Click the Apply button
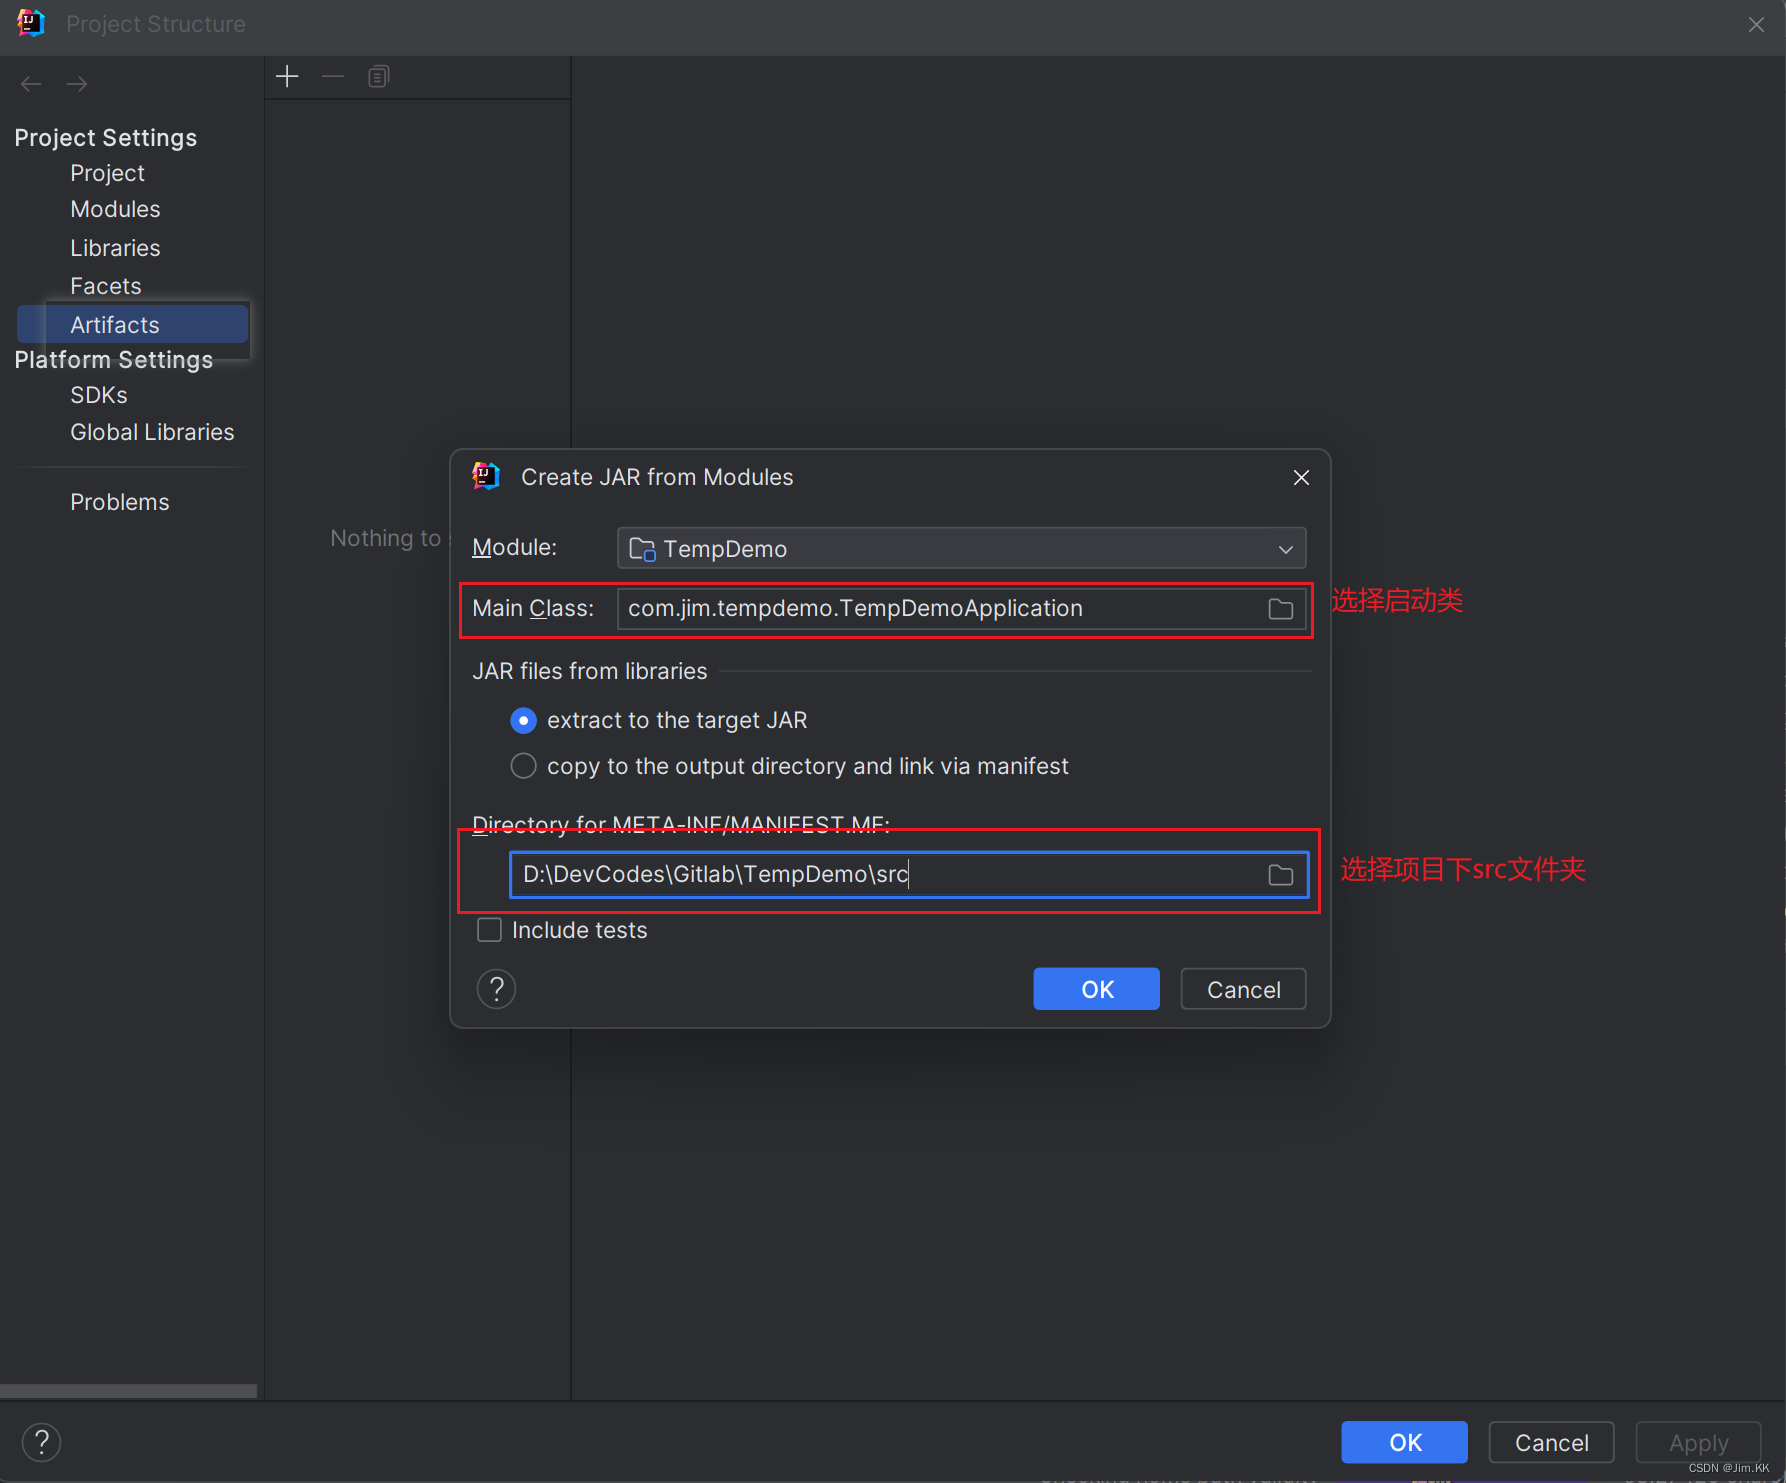This screenshot has height=1483, width=1786. pos(1698,1442)
